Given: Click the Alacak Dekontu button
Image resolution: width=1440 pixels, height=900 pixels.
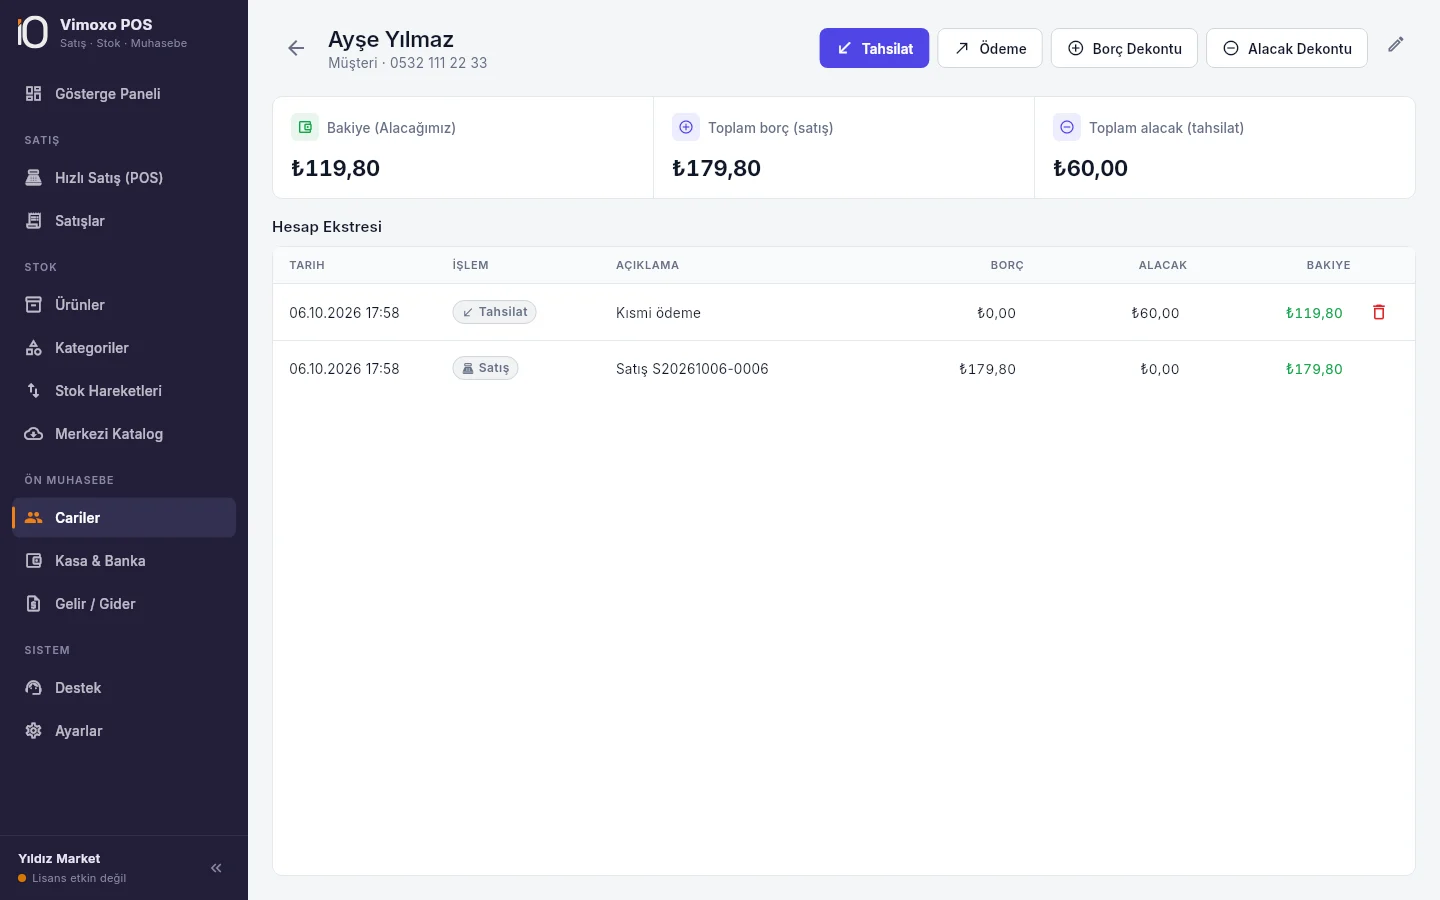Looking at the screenshot, I should pyautogui.click(x=1287, y=48).
